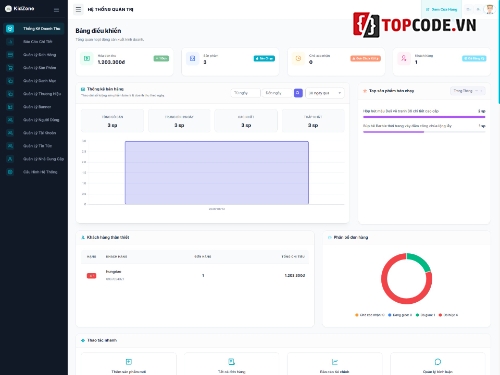Click the order management quick action icon

231,362
